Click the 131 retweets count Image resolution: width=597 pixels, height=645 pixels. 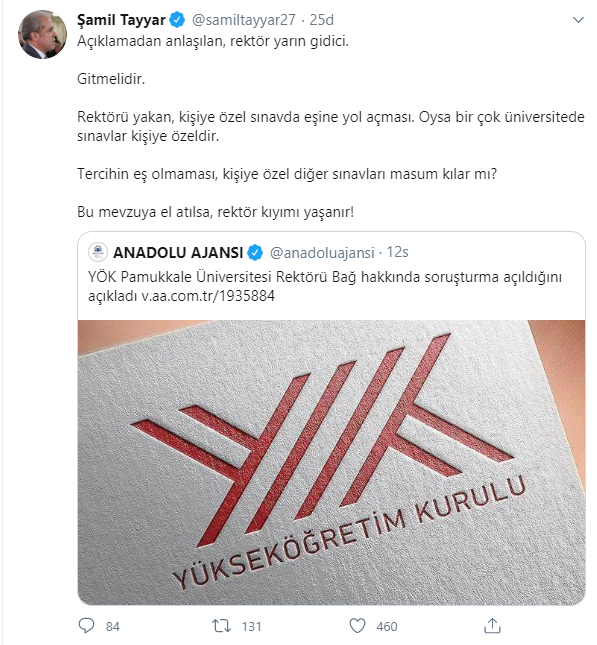click(252, 626)
